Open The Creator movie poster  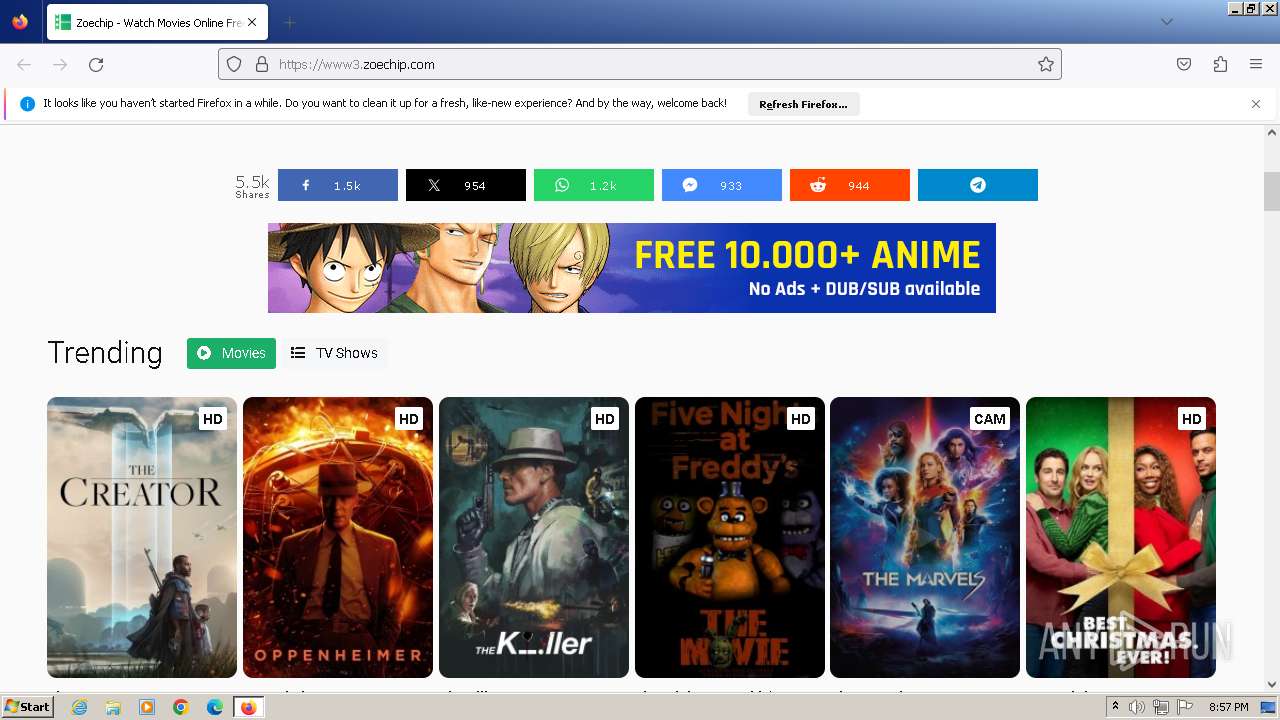(142, 538)
